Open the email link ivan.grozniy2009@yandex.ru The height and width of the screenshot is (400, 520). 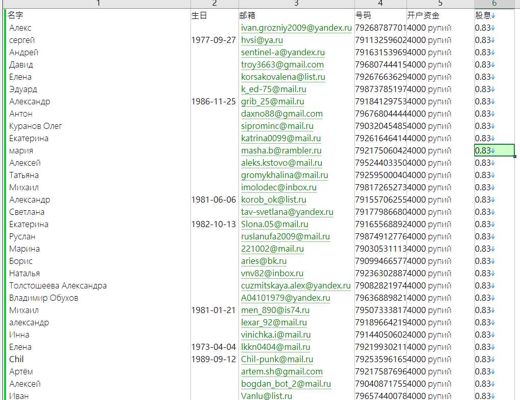[296, 28]
